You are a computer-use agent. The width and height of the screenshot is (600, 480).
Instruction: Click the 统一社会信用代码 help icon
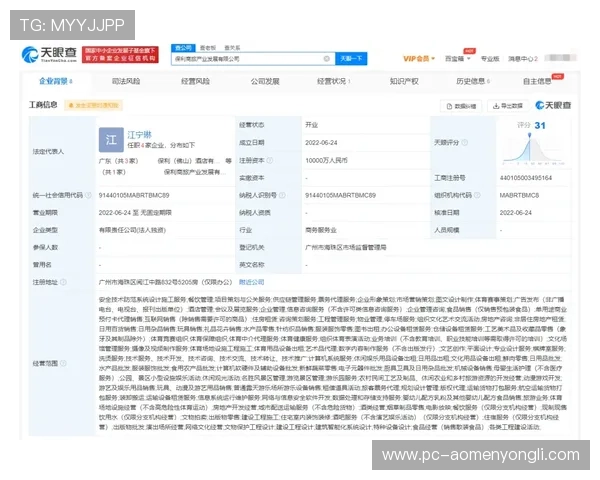point(88,195)
